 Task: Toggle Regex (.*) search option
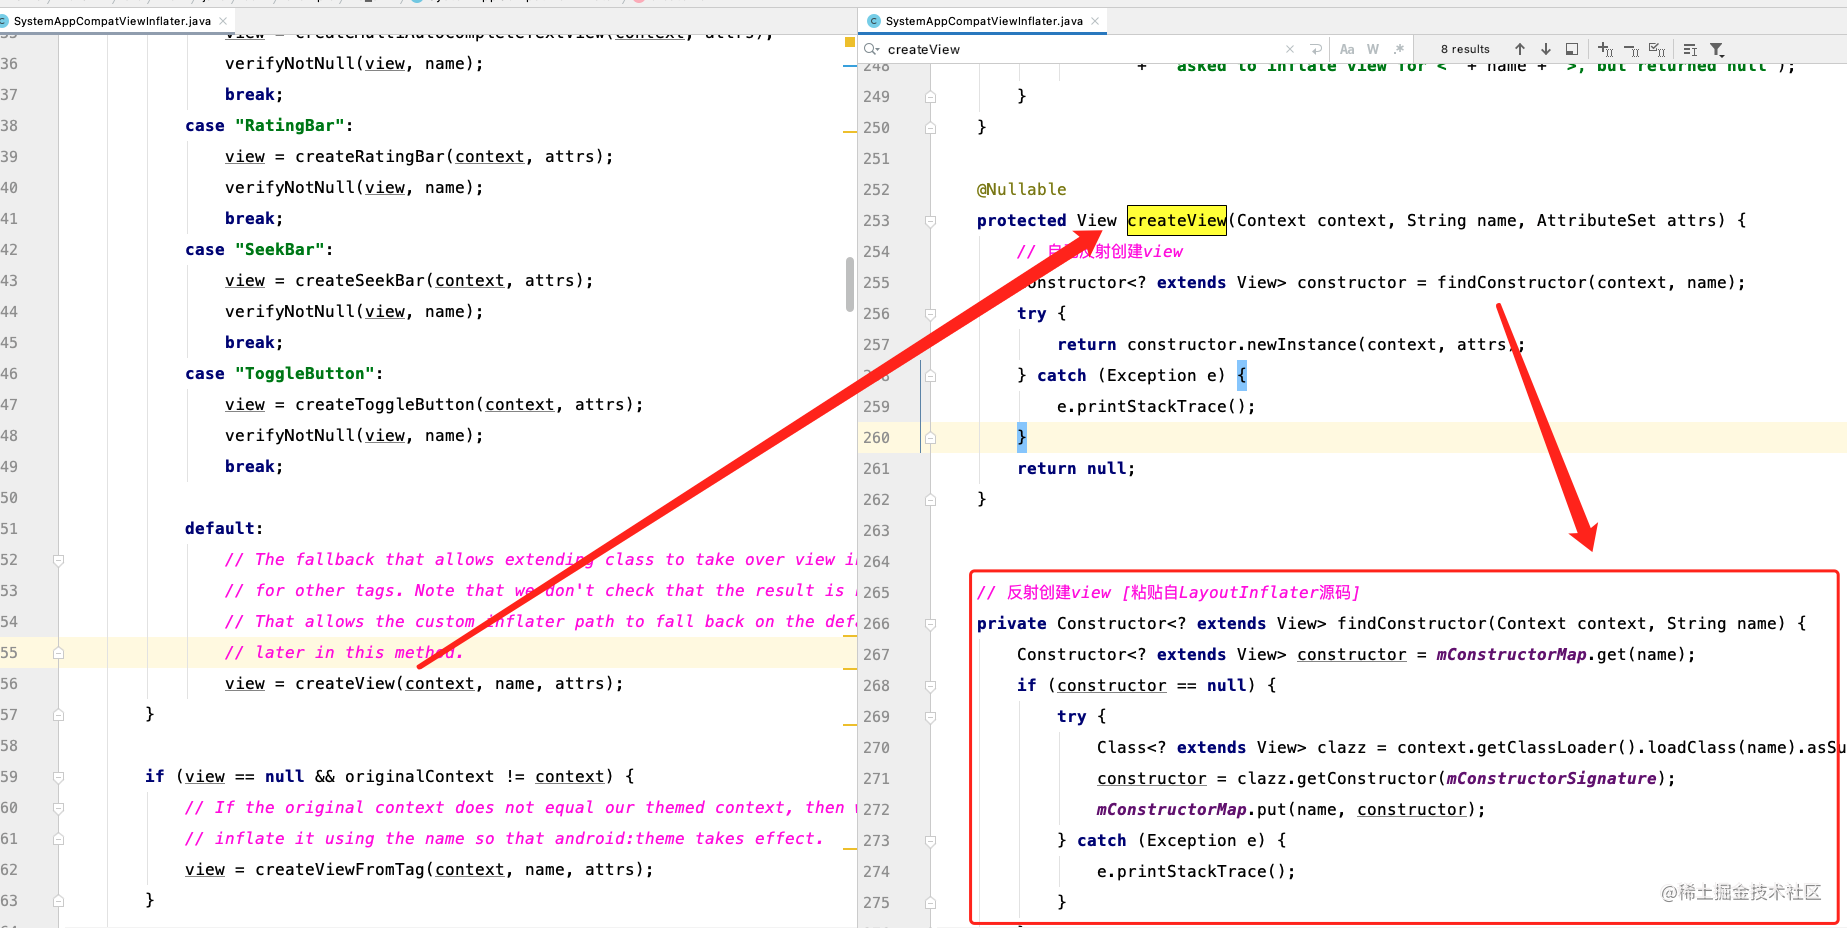pos(1399,49)
